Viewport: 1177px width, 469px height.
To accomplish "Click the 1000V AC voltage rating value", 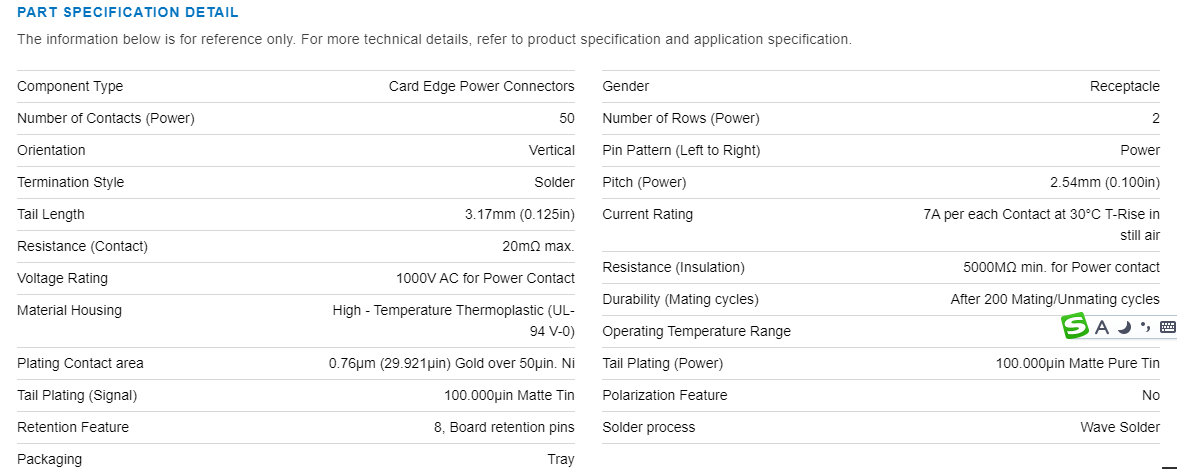I will pos(485,278).
